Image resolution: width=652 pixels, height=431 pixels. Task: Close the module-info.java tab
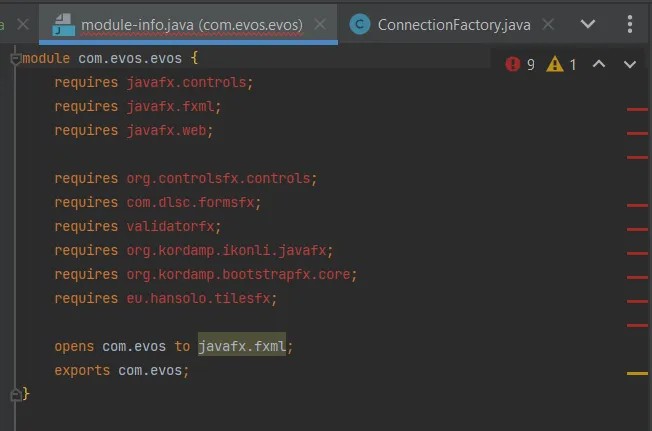tap(320, 24)
